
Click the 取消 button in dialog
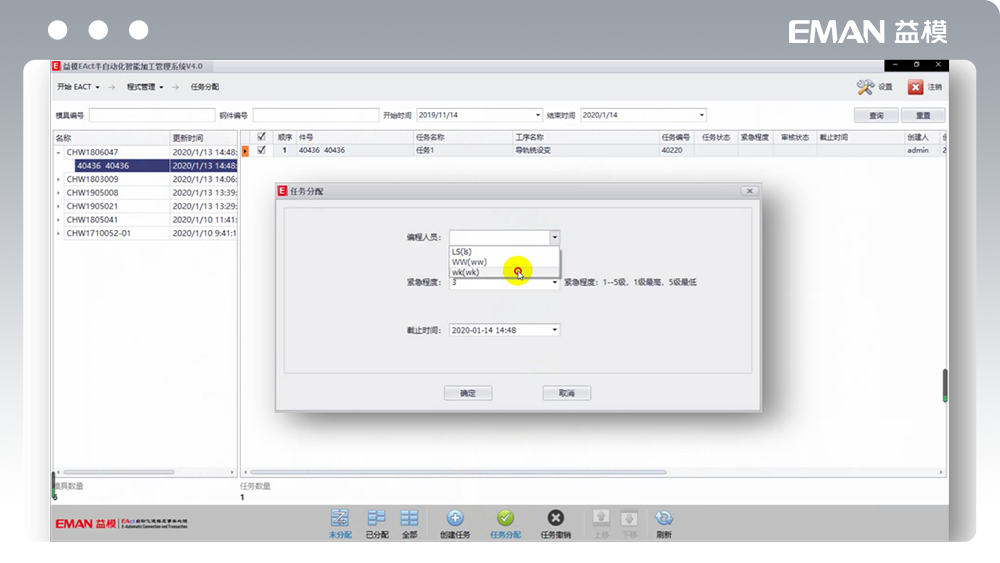pos(567,393)
